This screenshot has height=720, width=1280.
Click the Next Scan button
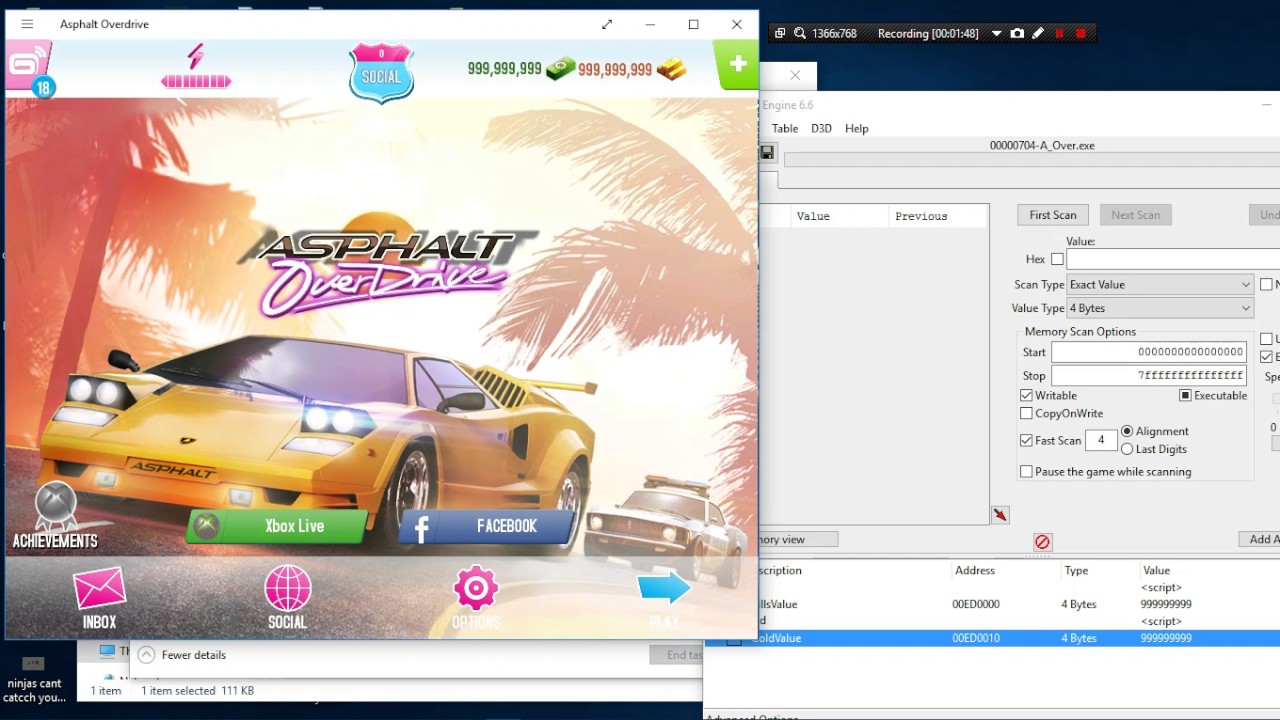1136,215
